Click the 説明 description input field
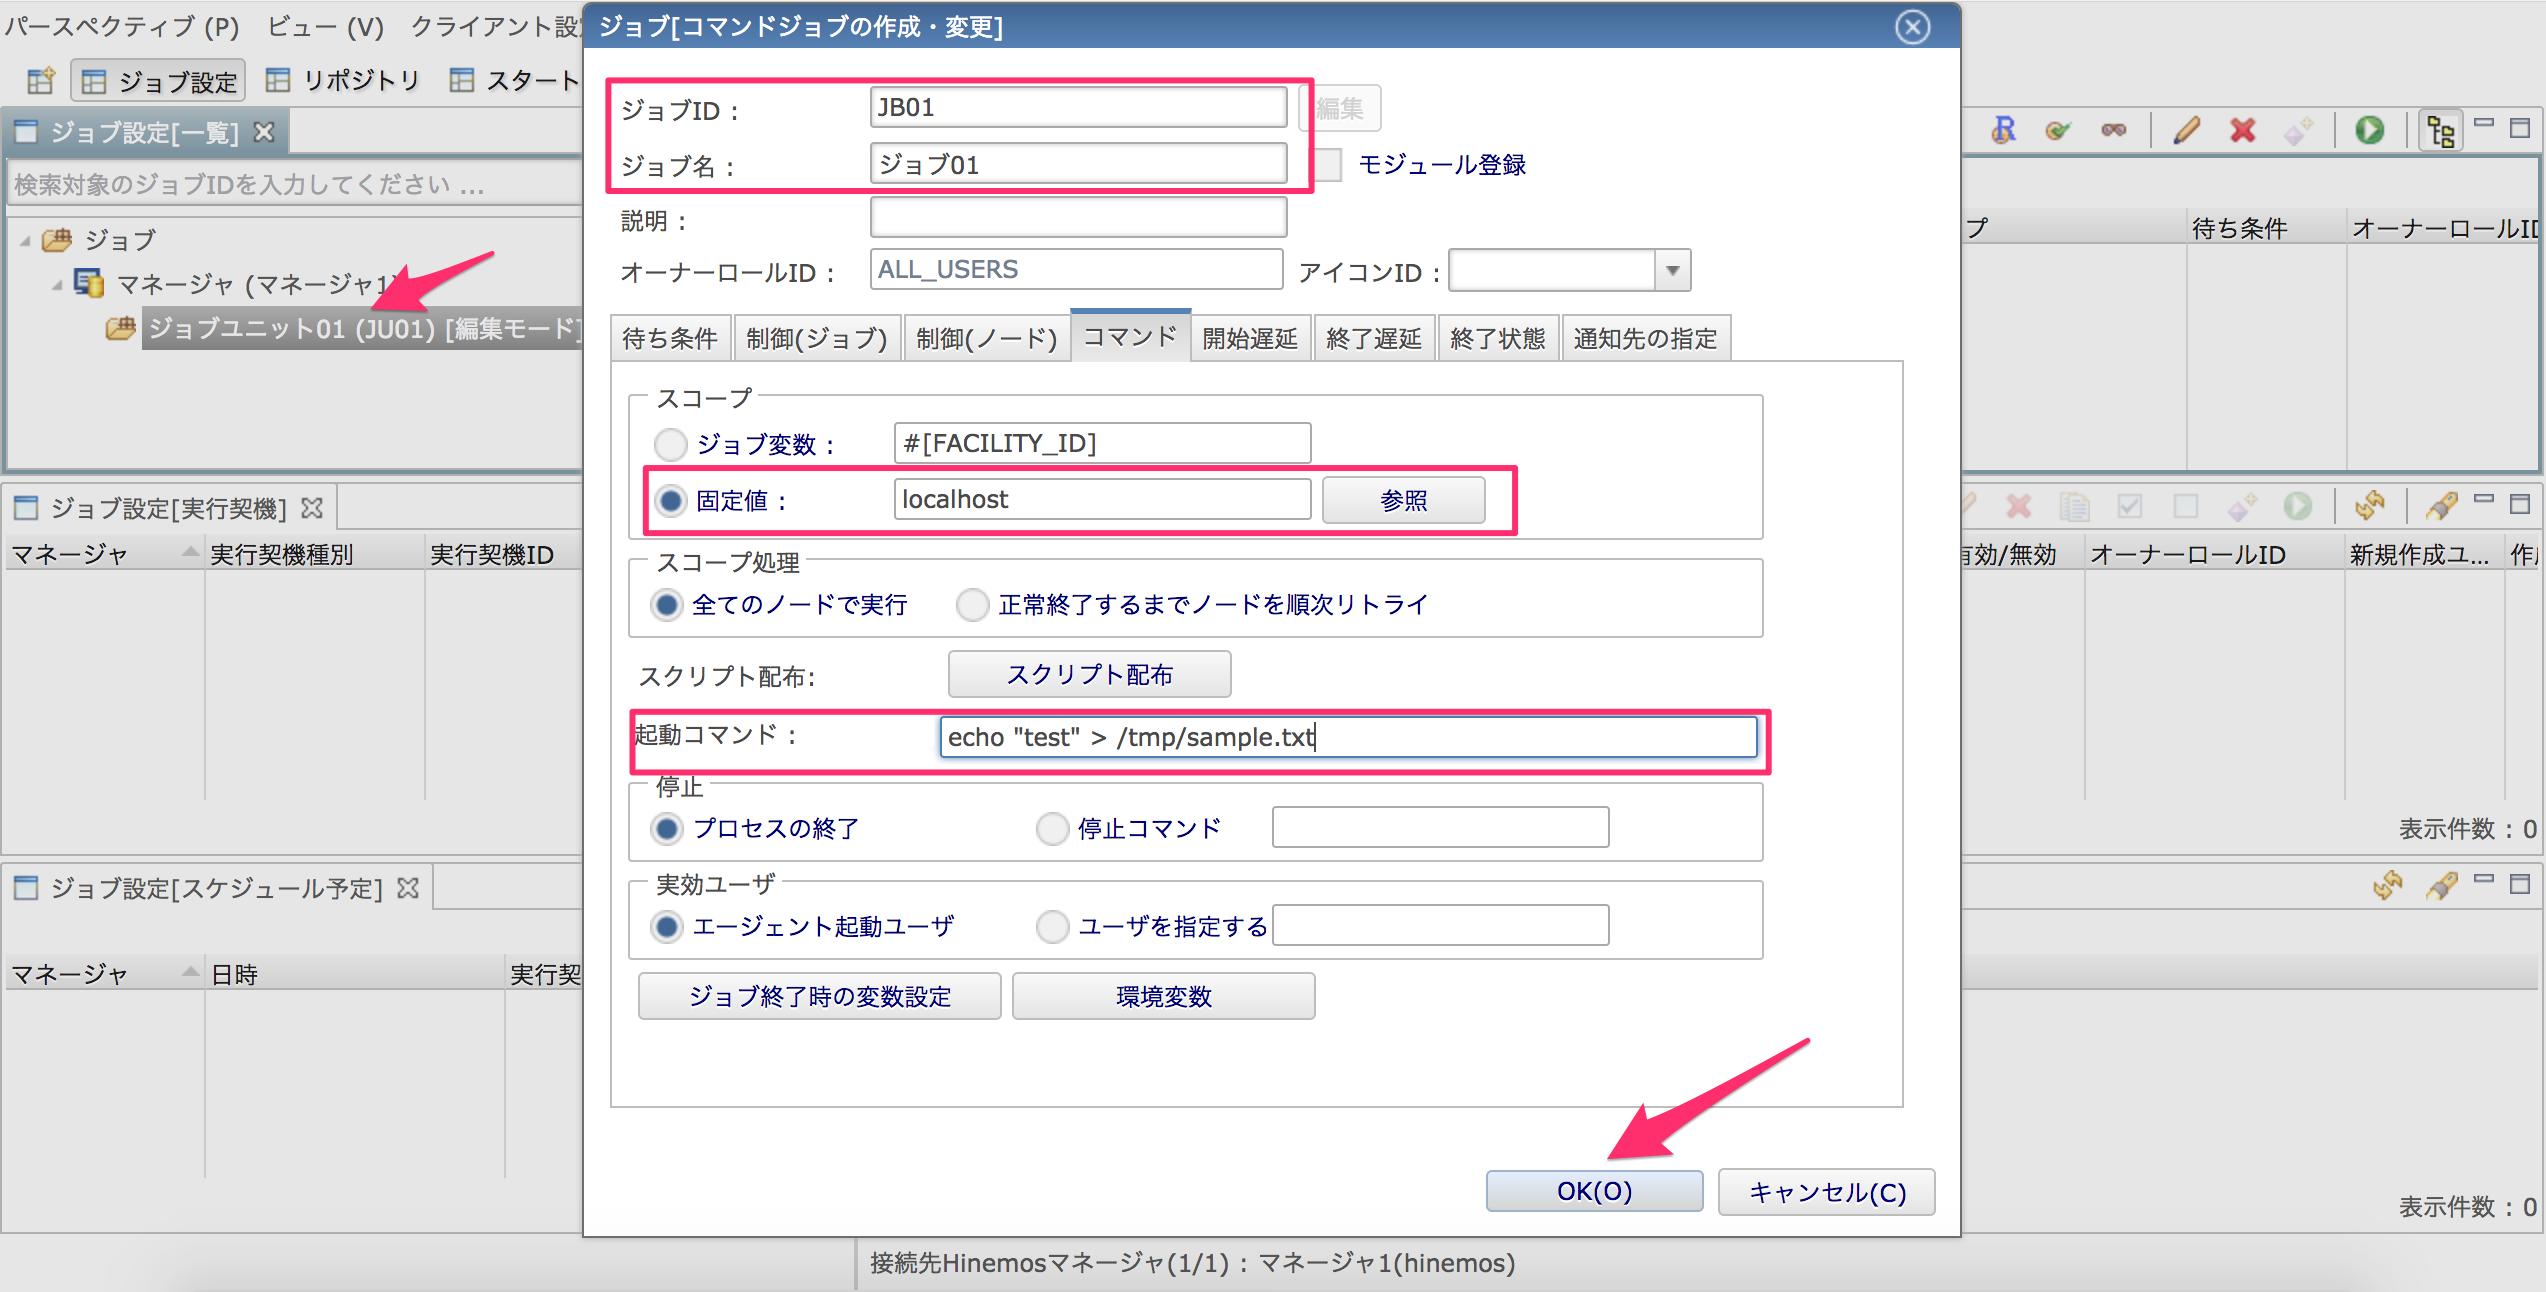The image size is (2546, 1292). (1077, 218)
